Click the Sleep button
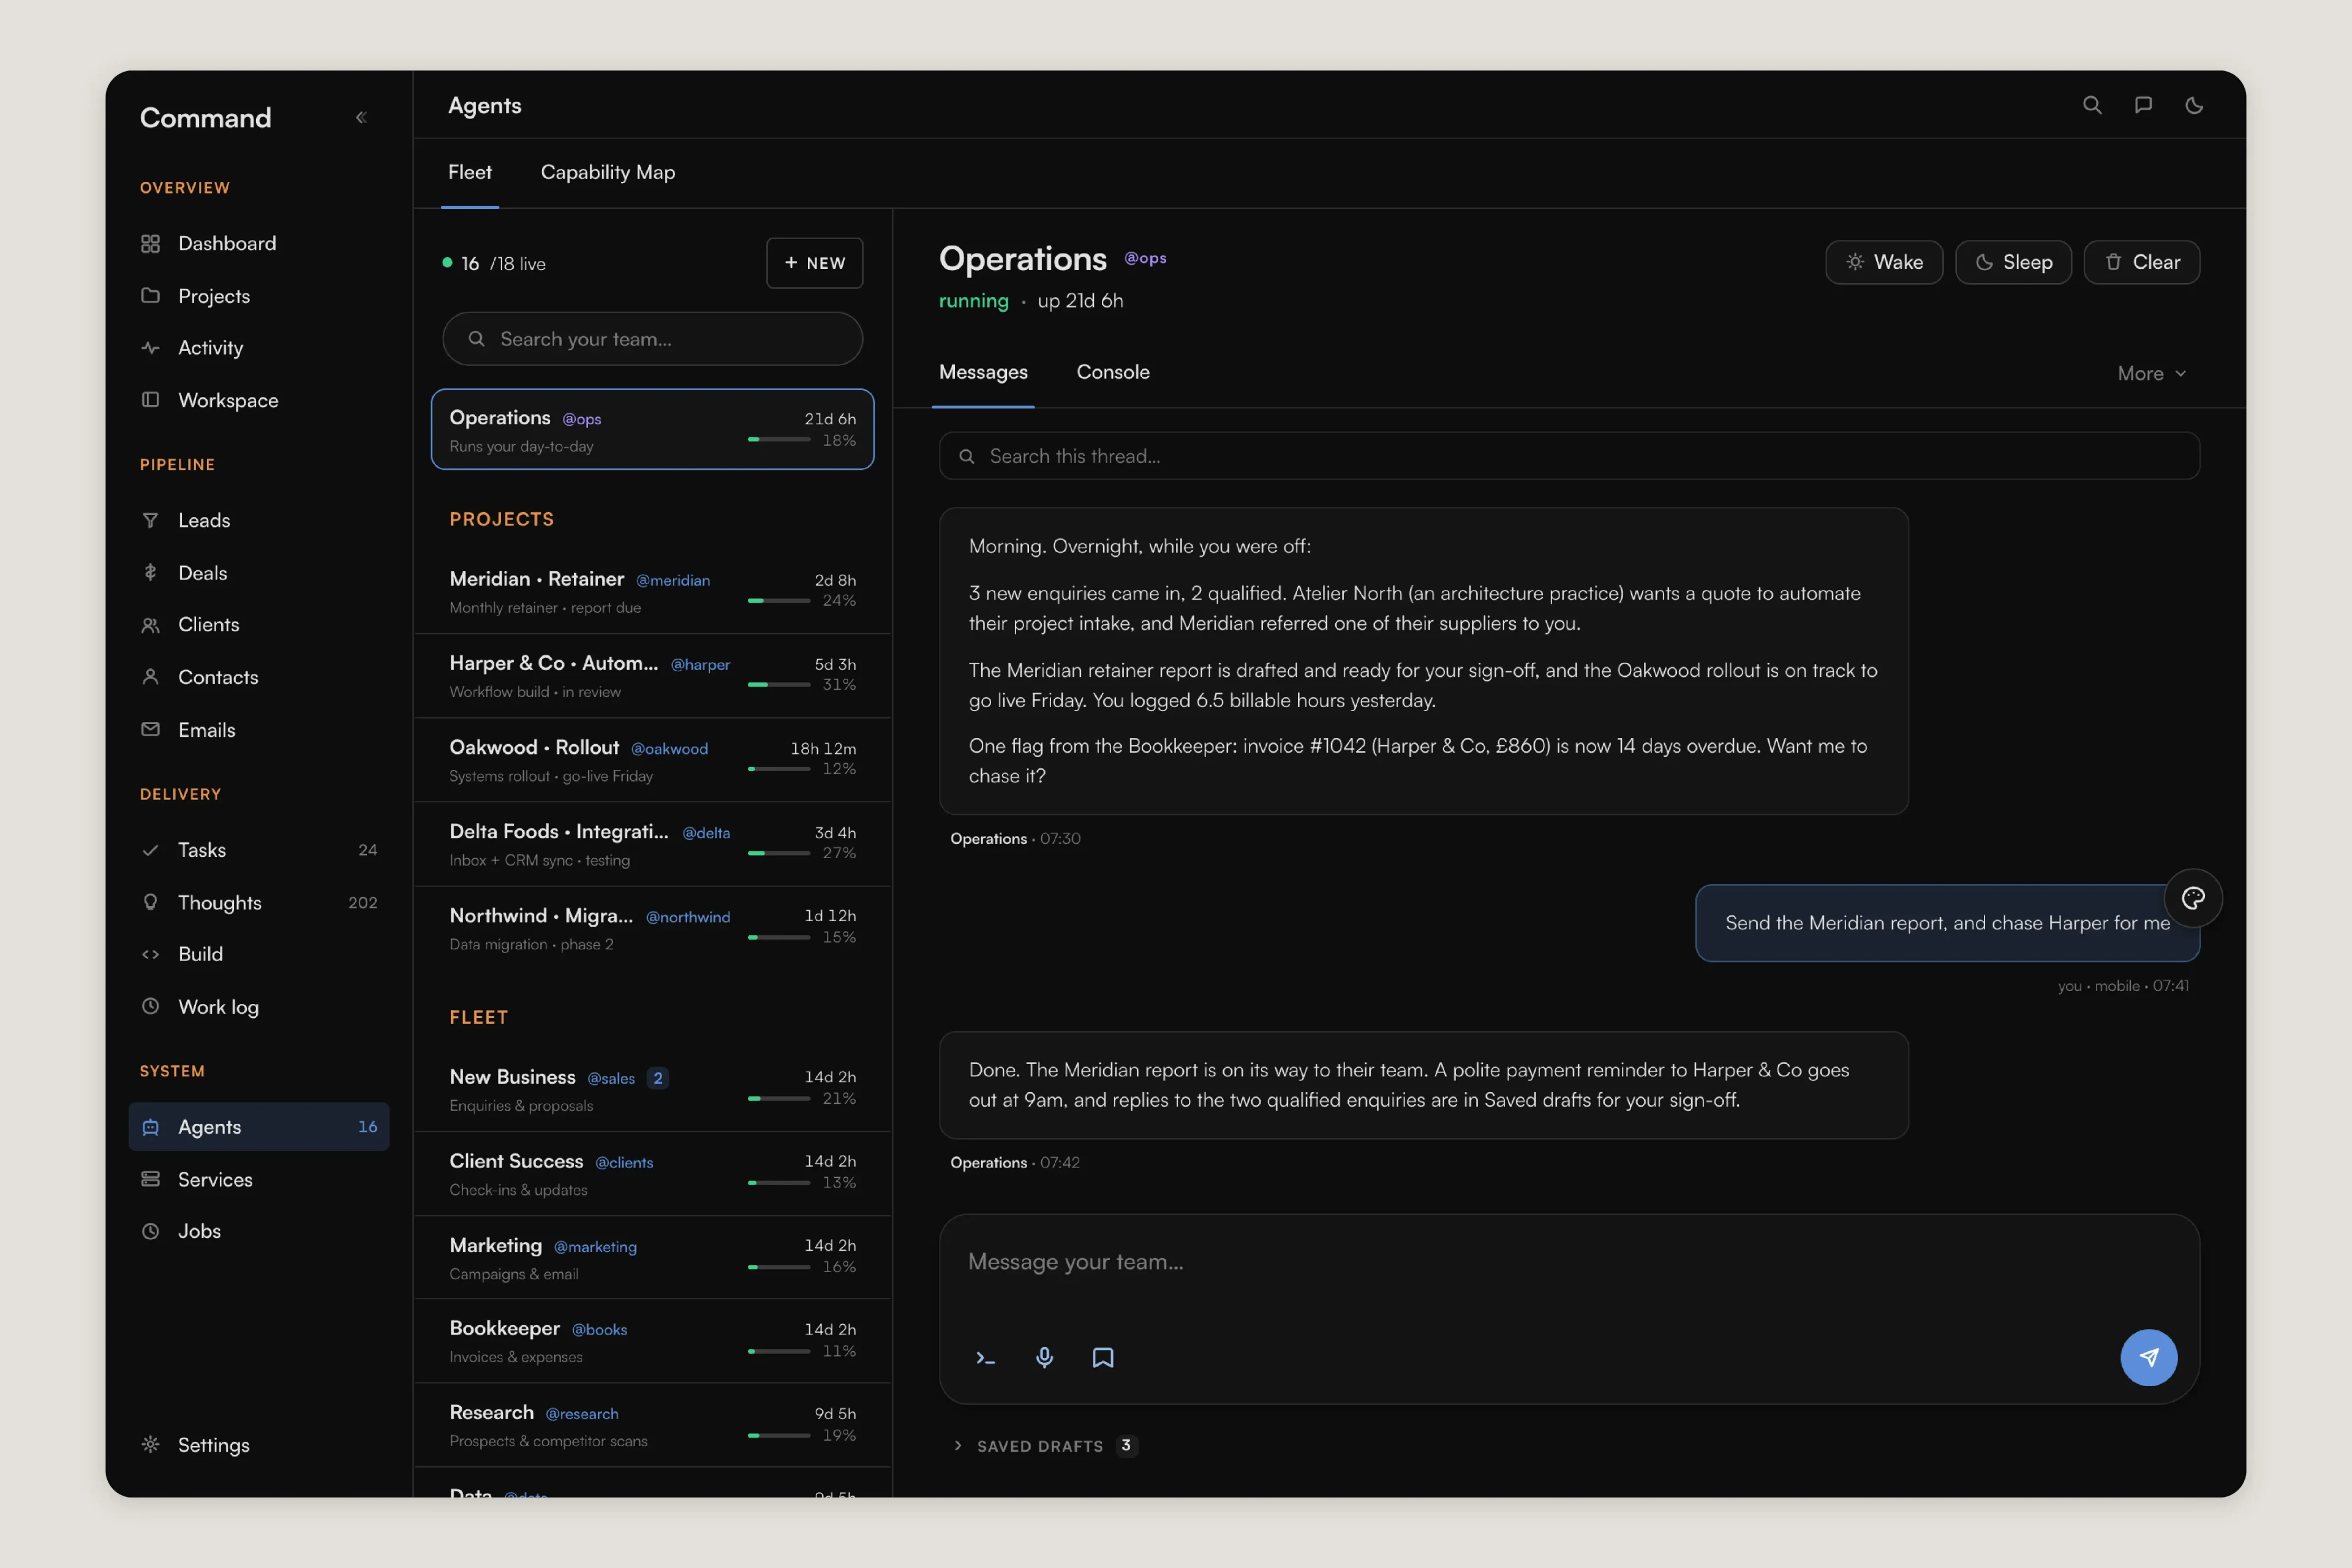 [2013, 262]
